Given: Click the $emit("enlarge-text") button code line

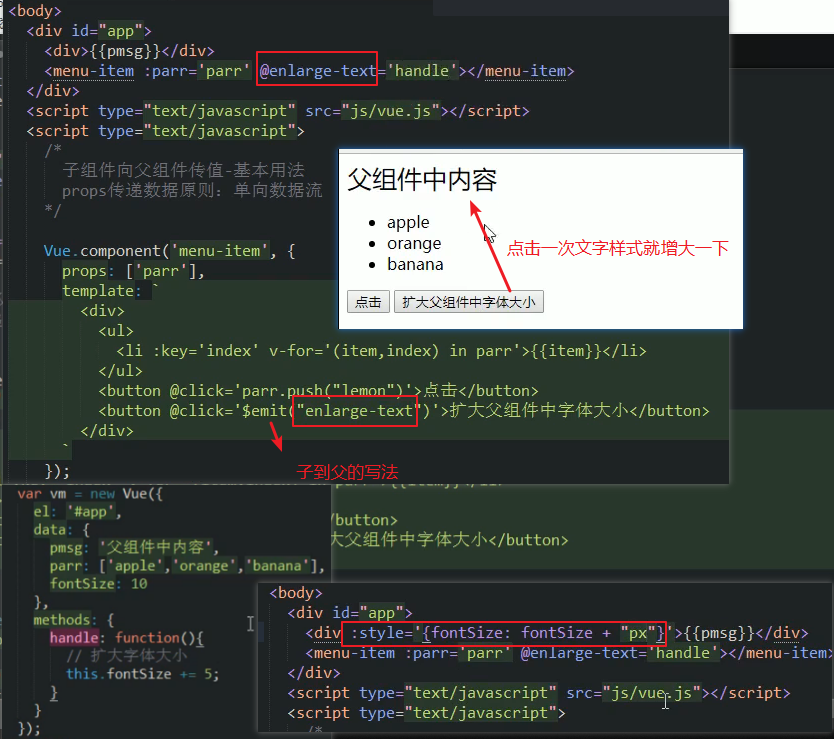Looking at the screenshot, I should click(404, 411).
